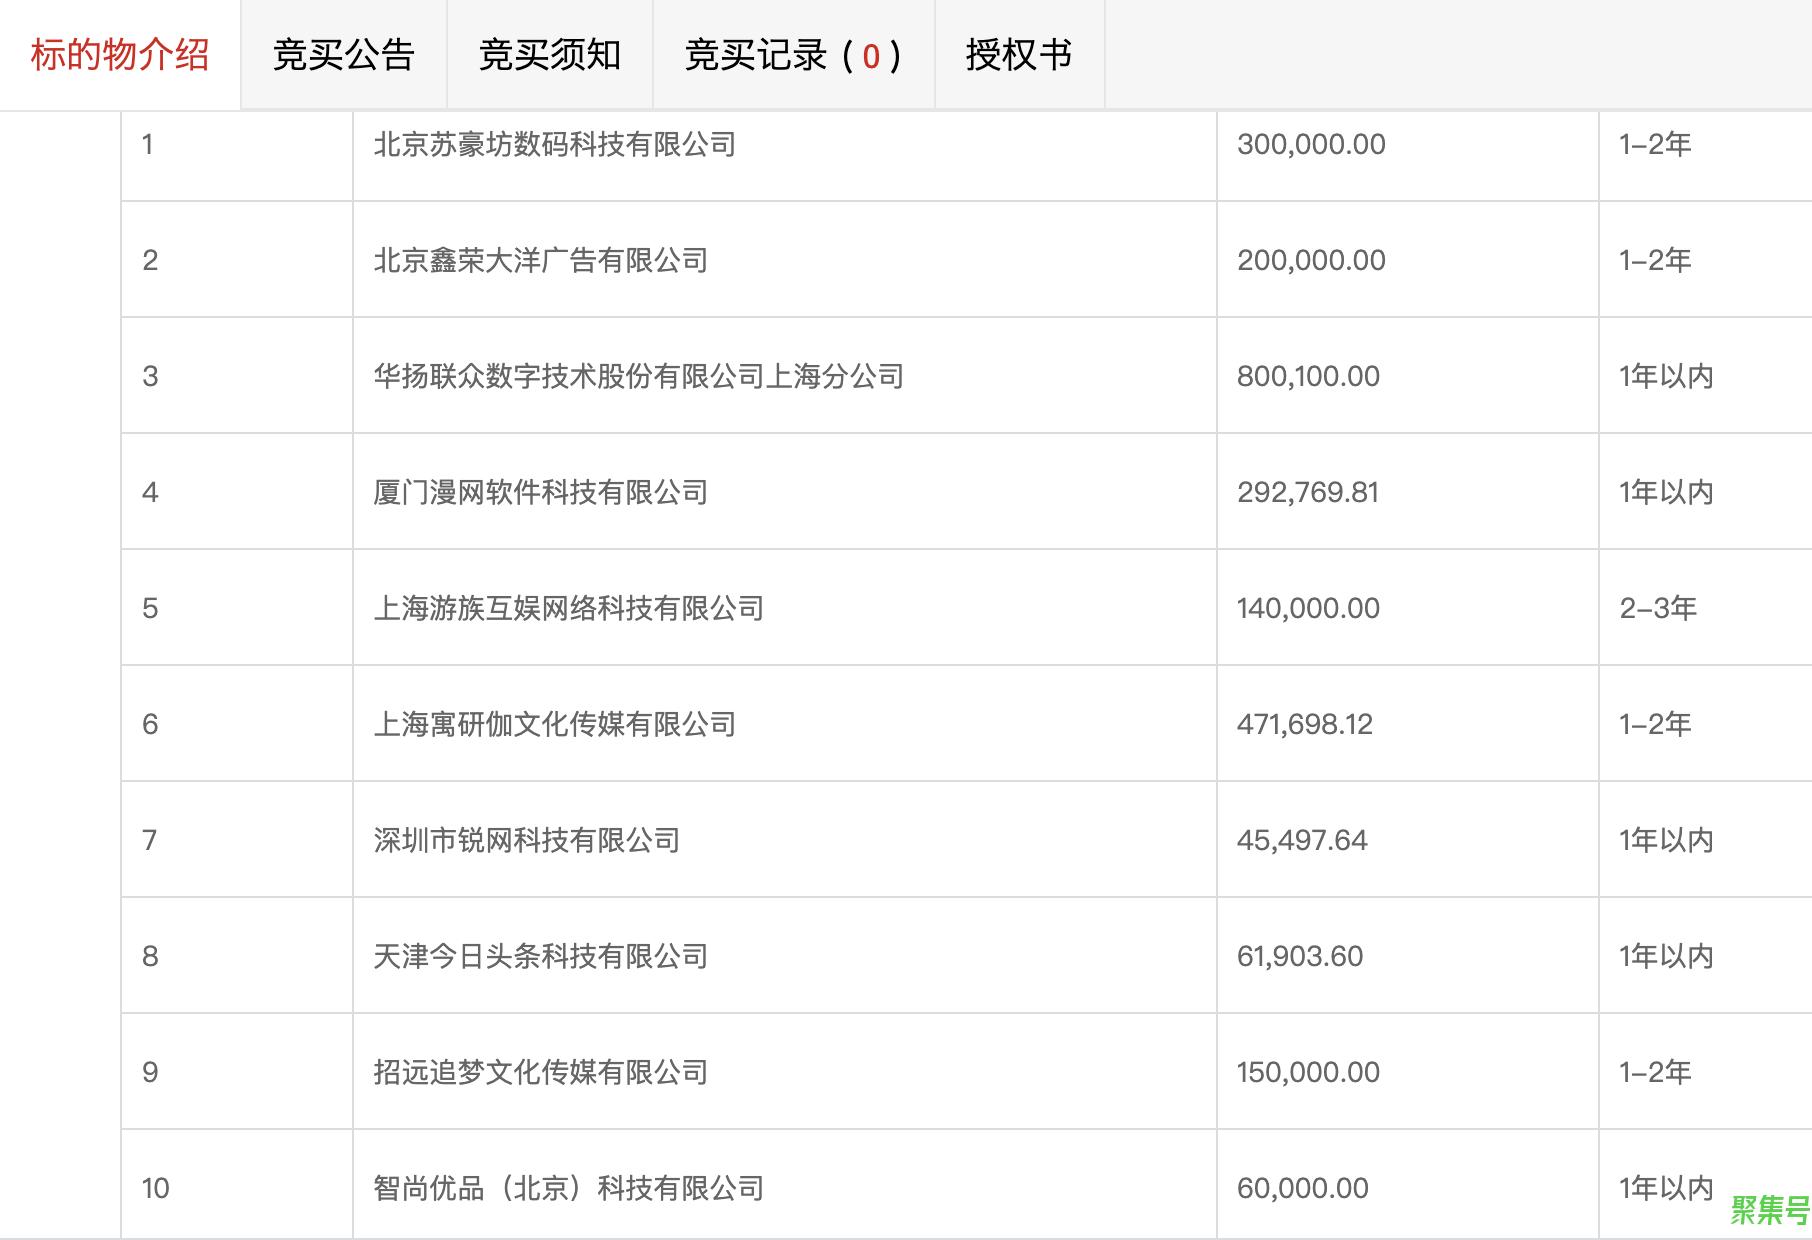Click the amount 61,903.60
This screenshot has height=1240, width=1812.
(1300, 957)
